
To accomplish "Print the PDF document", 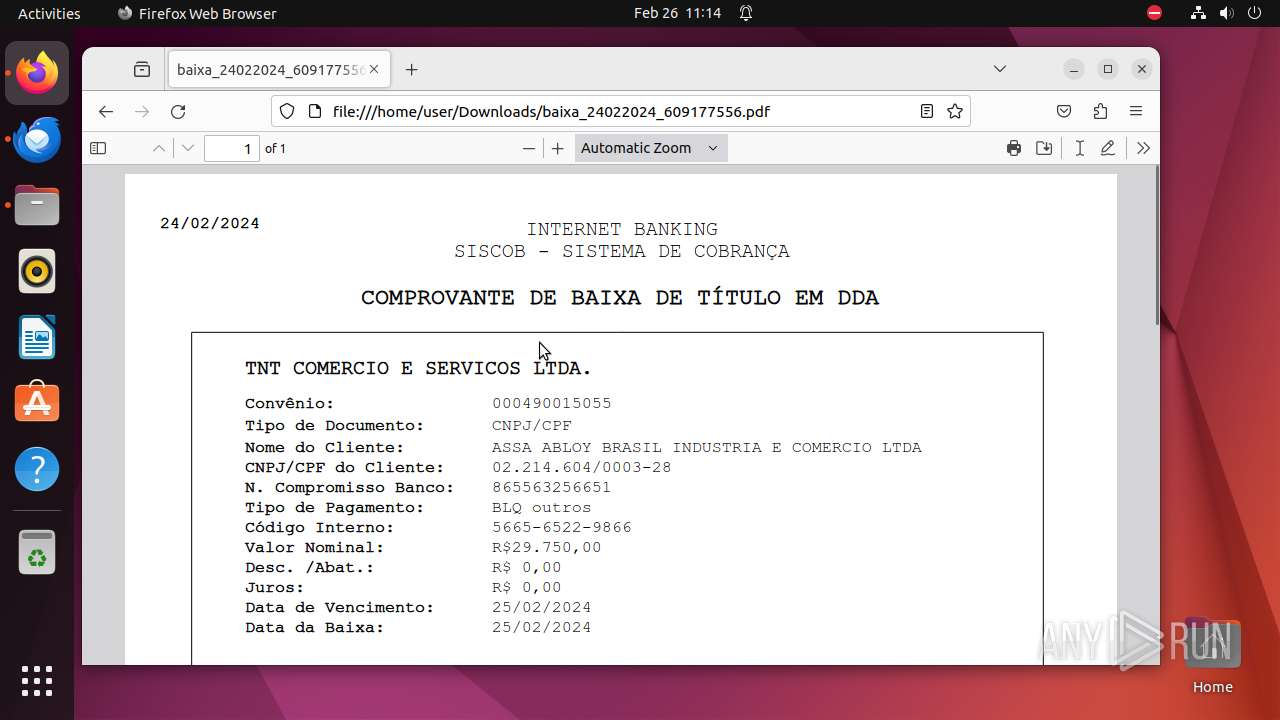I will tap(1014, 148).
